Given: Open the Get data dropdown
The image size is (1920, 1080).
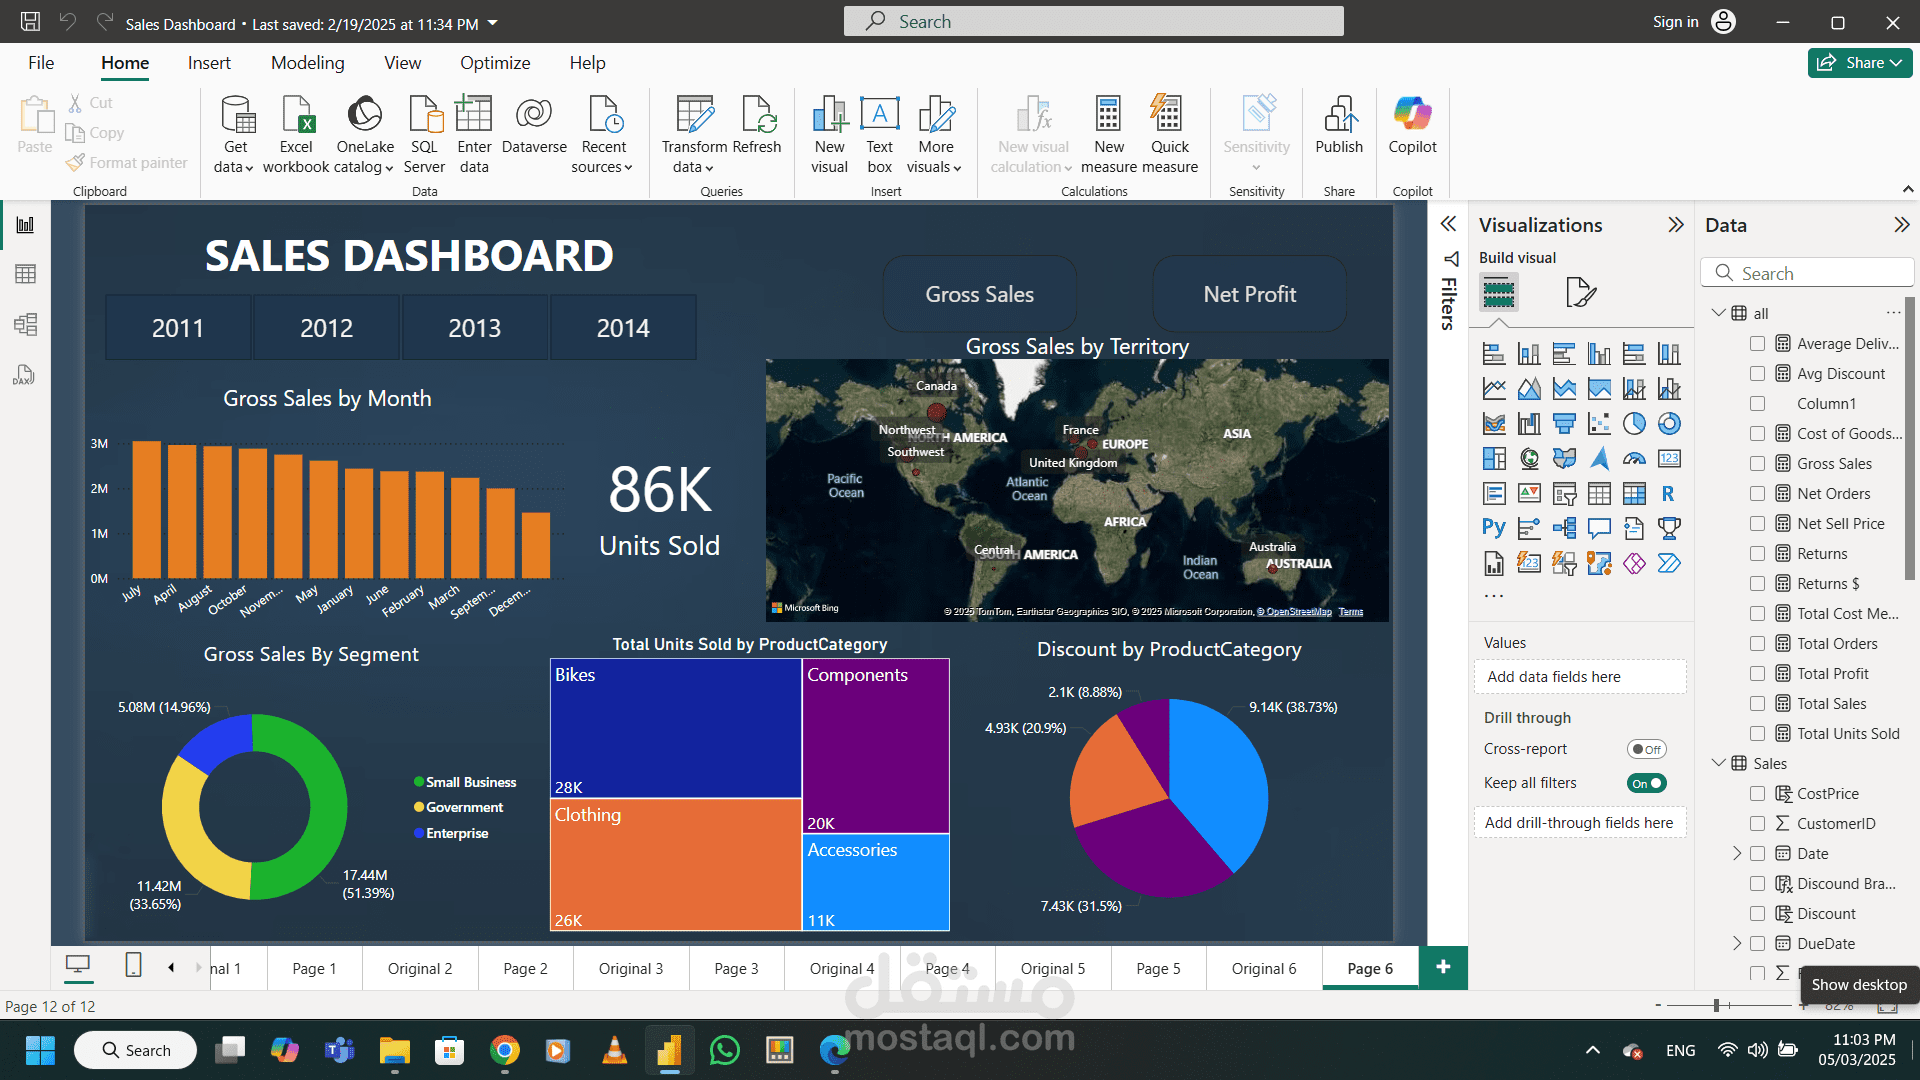Looking at the screenshot, I should click(x=234, y=167).
